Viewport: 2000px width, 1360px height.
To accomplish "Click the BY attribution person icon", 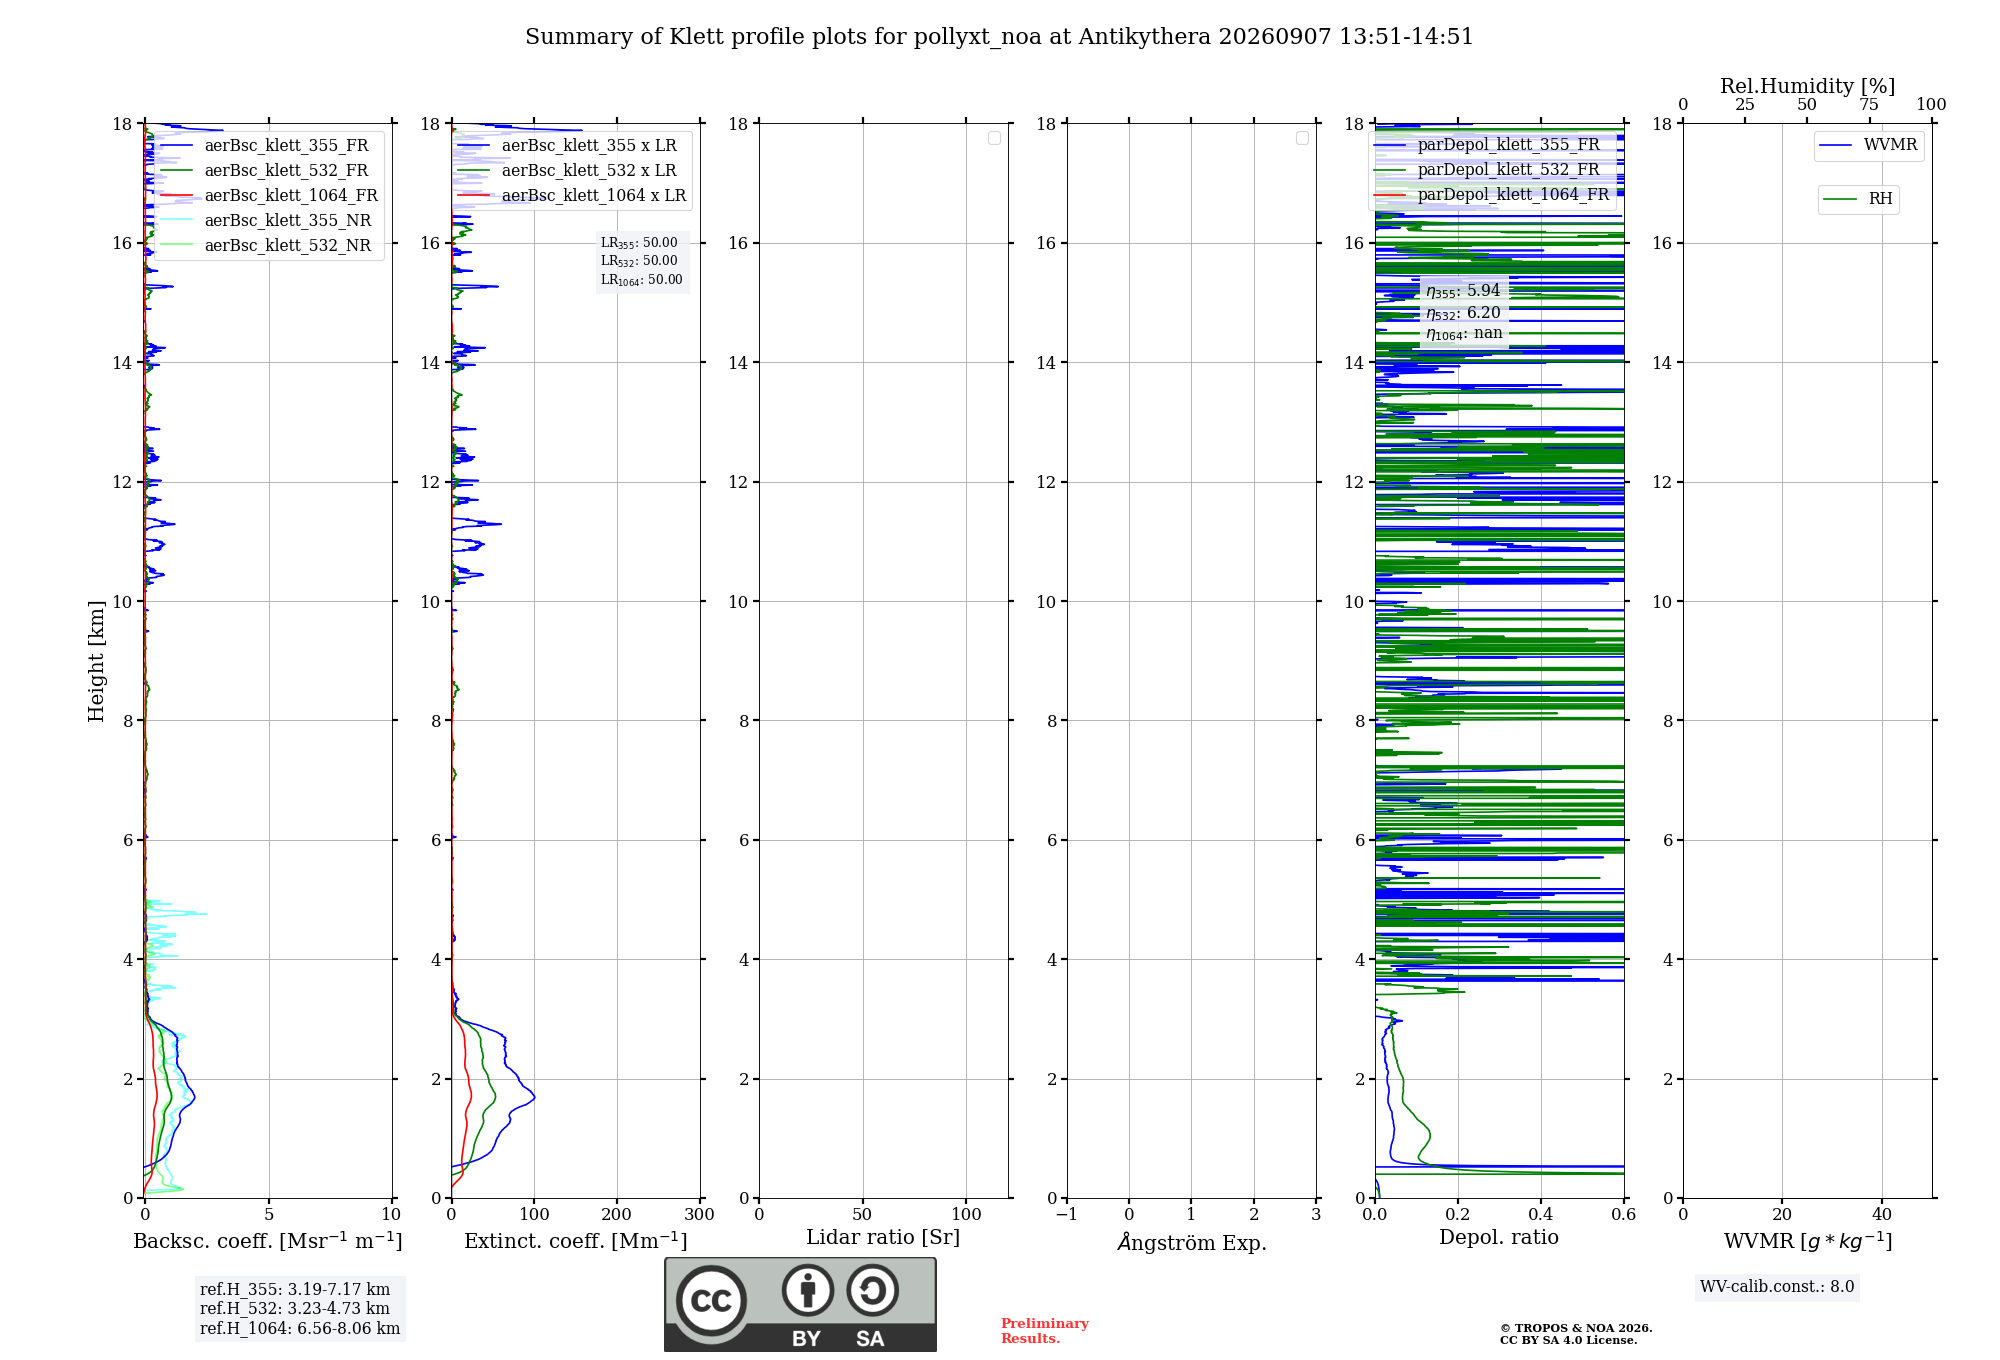I will coord(808,1290).
